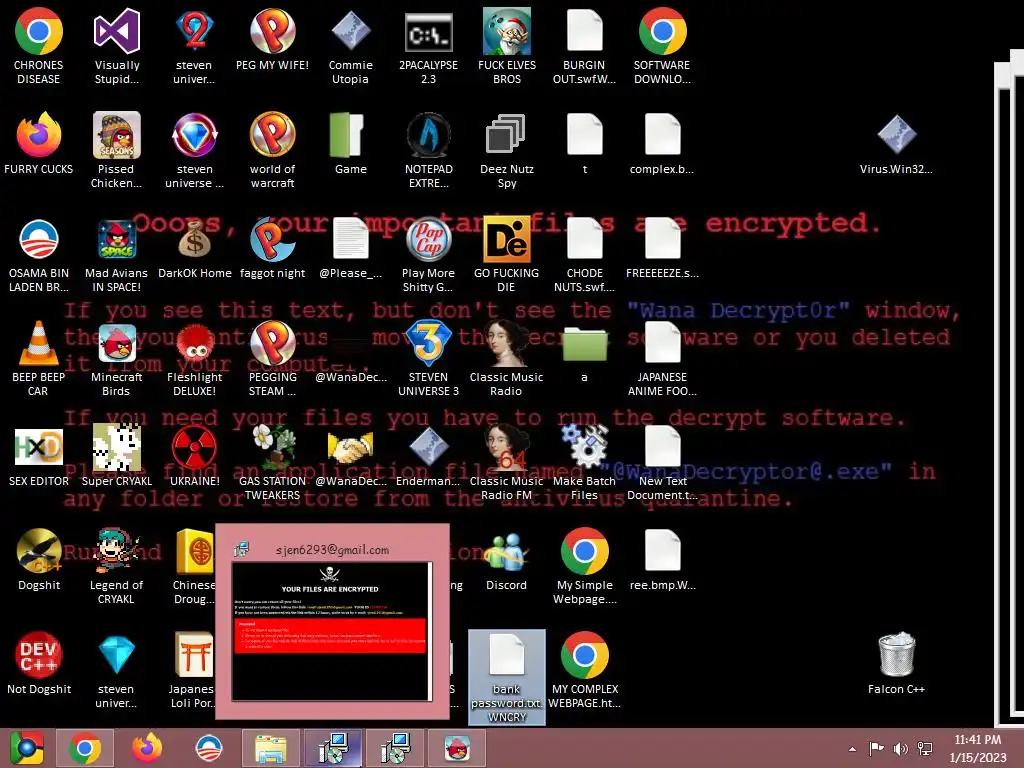Open Chrome from the taskbar
Screen dimensions: 1024x768
[x=84, y=748]
